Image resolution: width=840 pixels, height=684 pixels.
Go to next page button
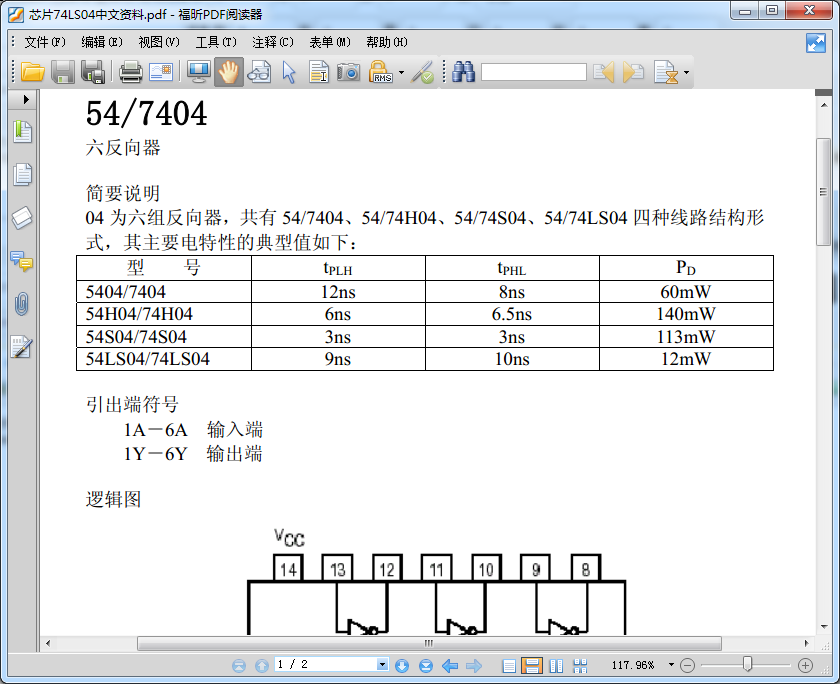tap(402, 666)
